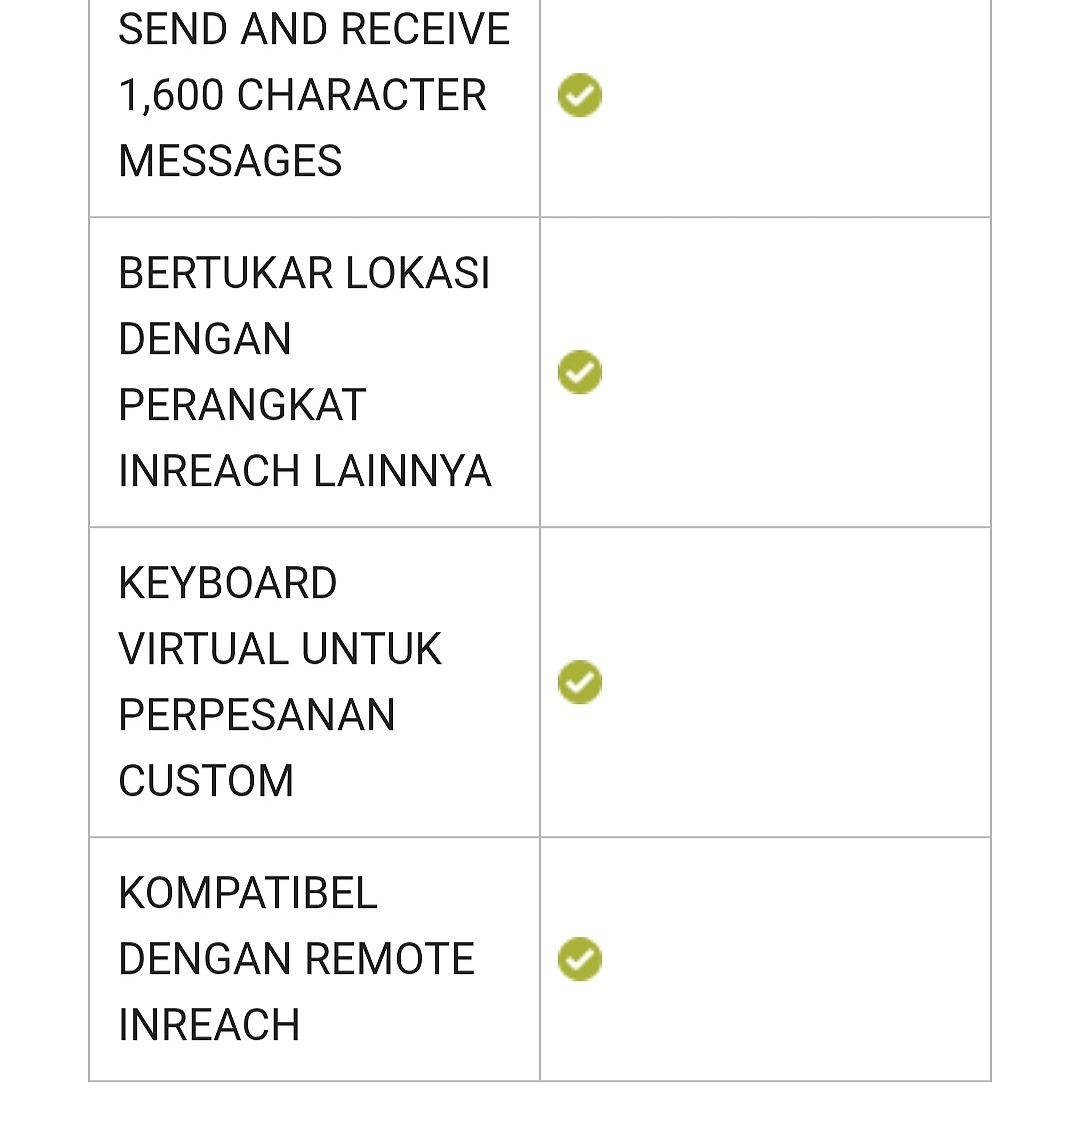The height and width of the screenshot is (1140, 1080).
Task: Click the "VIRTUAL UNTUK" text line
Action: coord(280,649)
